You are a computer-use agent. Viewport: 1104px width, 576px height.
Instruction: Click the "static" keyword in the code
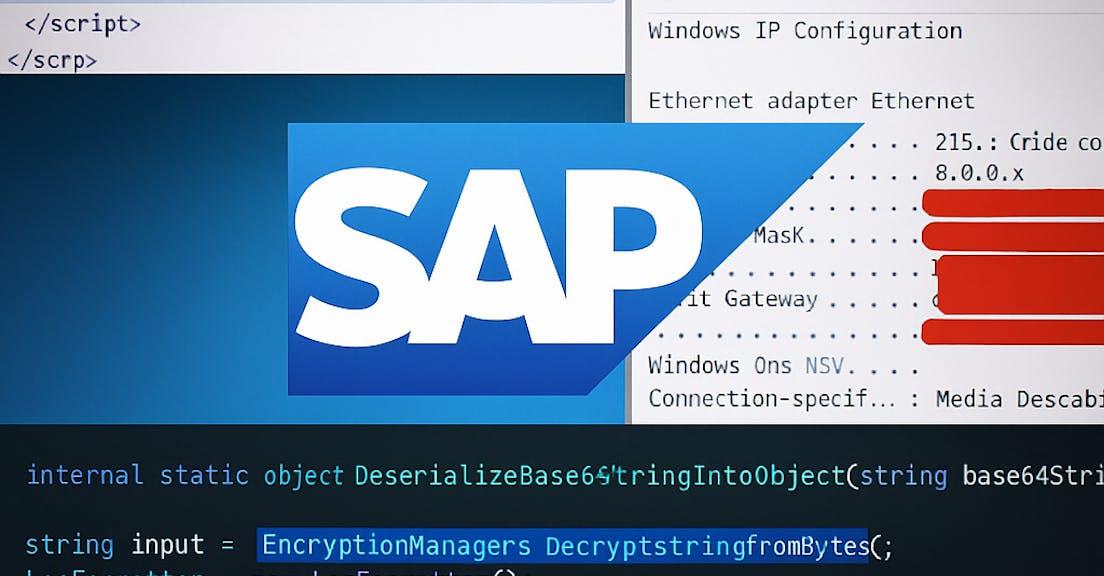point(204,475)
